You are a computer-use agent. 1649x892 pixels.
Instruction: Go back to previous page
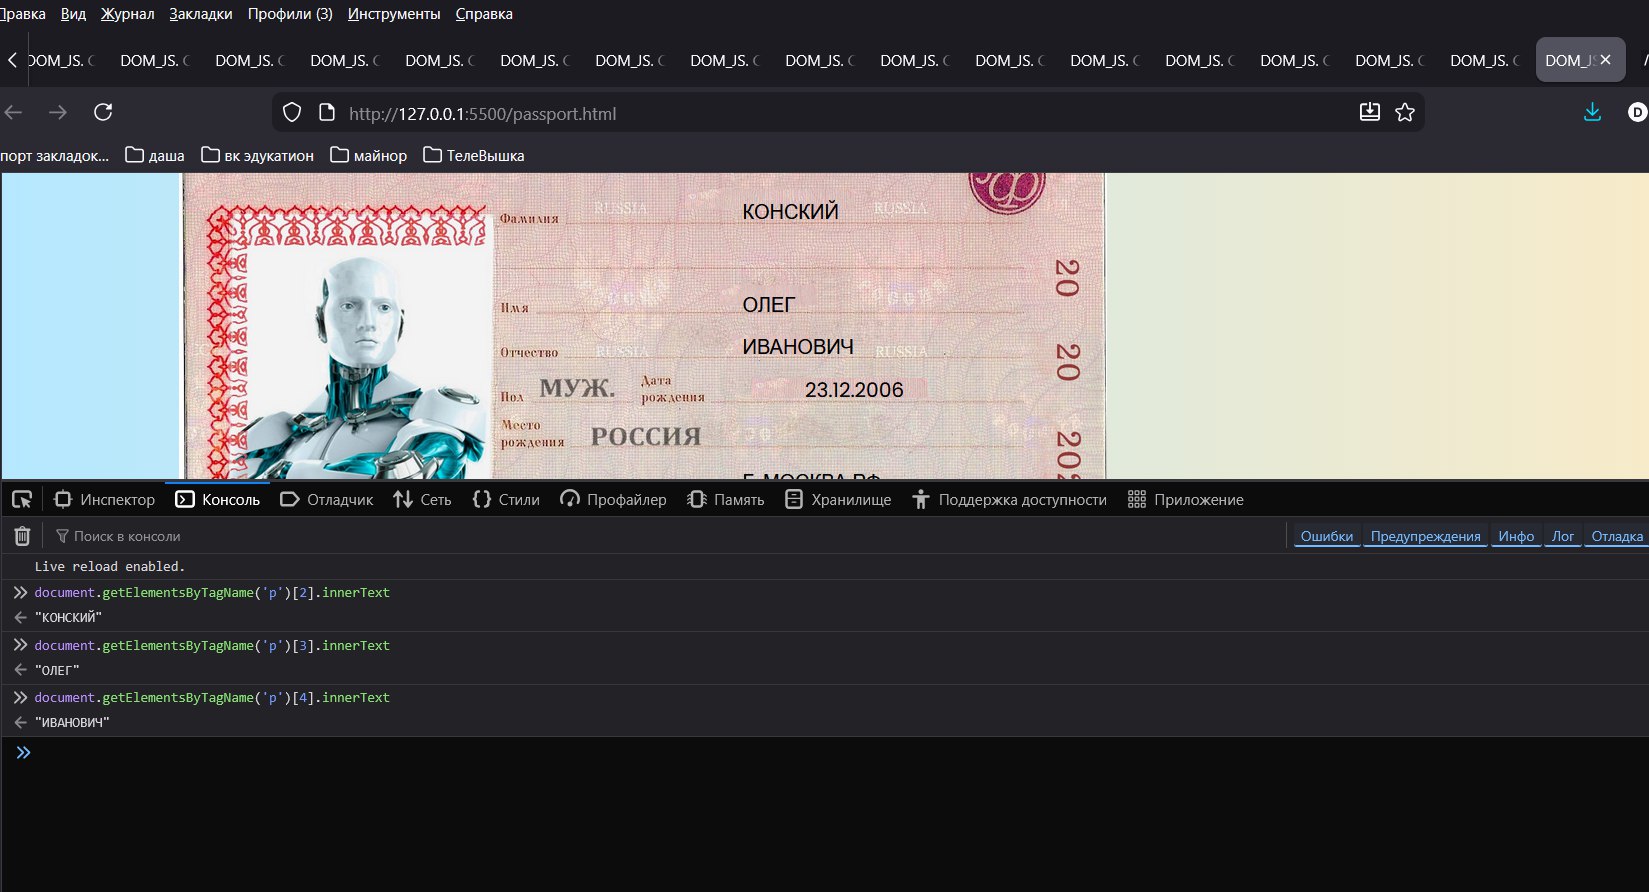point(13,112)
